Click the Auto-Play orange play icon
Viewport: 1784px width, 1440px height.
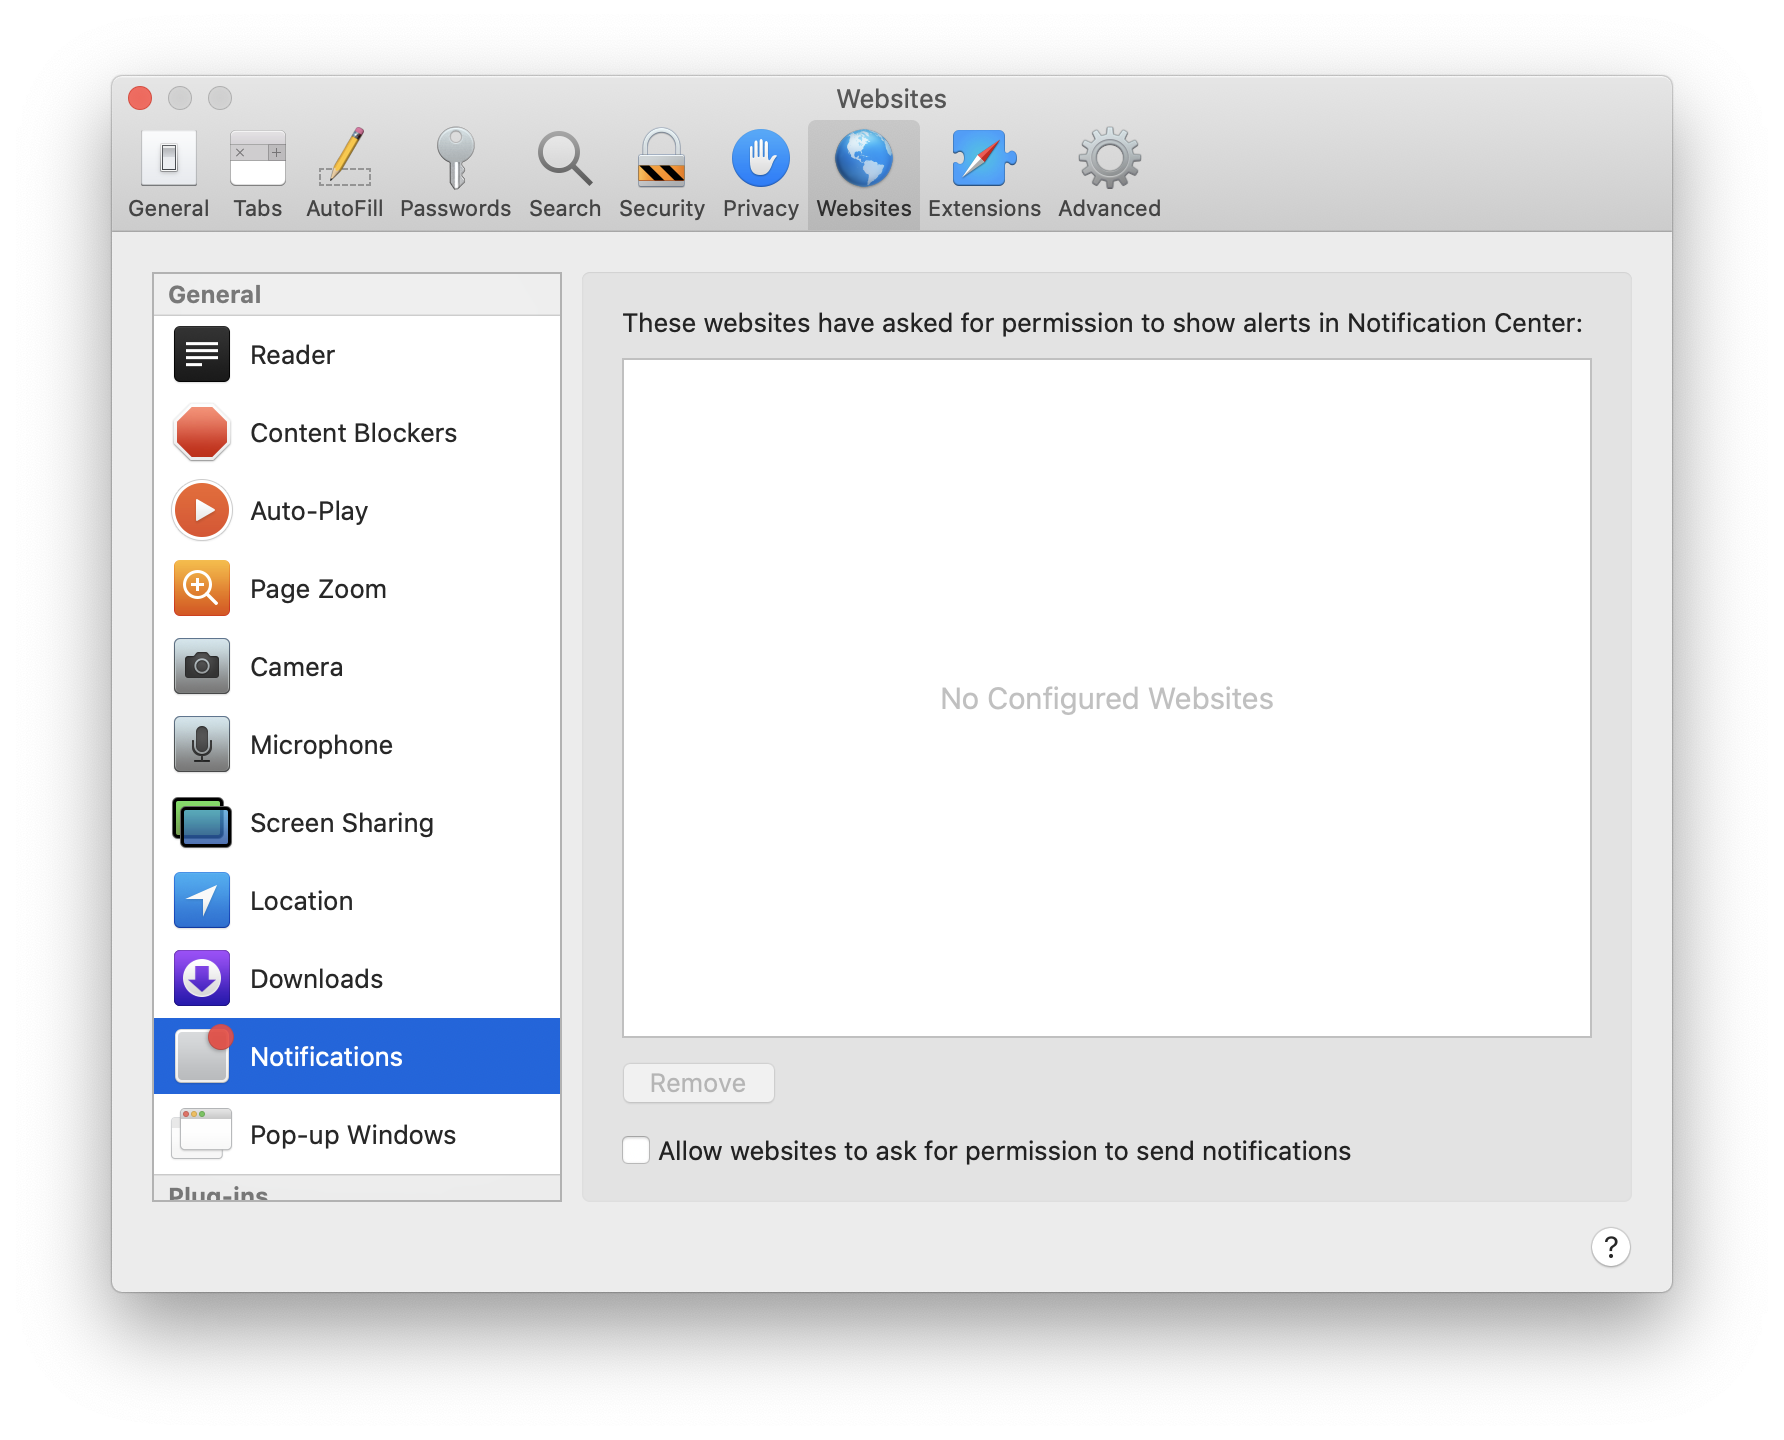point(202,510)
